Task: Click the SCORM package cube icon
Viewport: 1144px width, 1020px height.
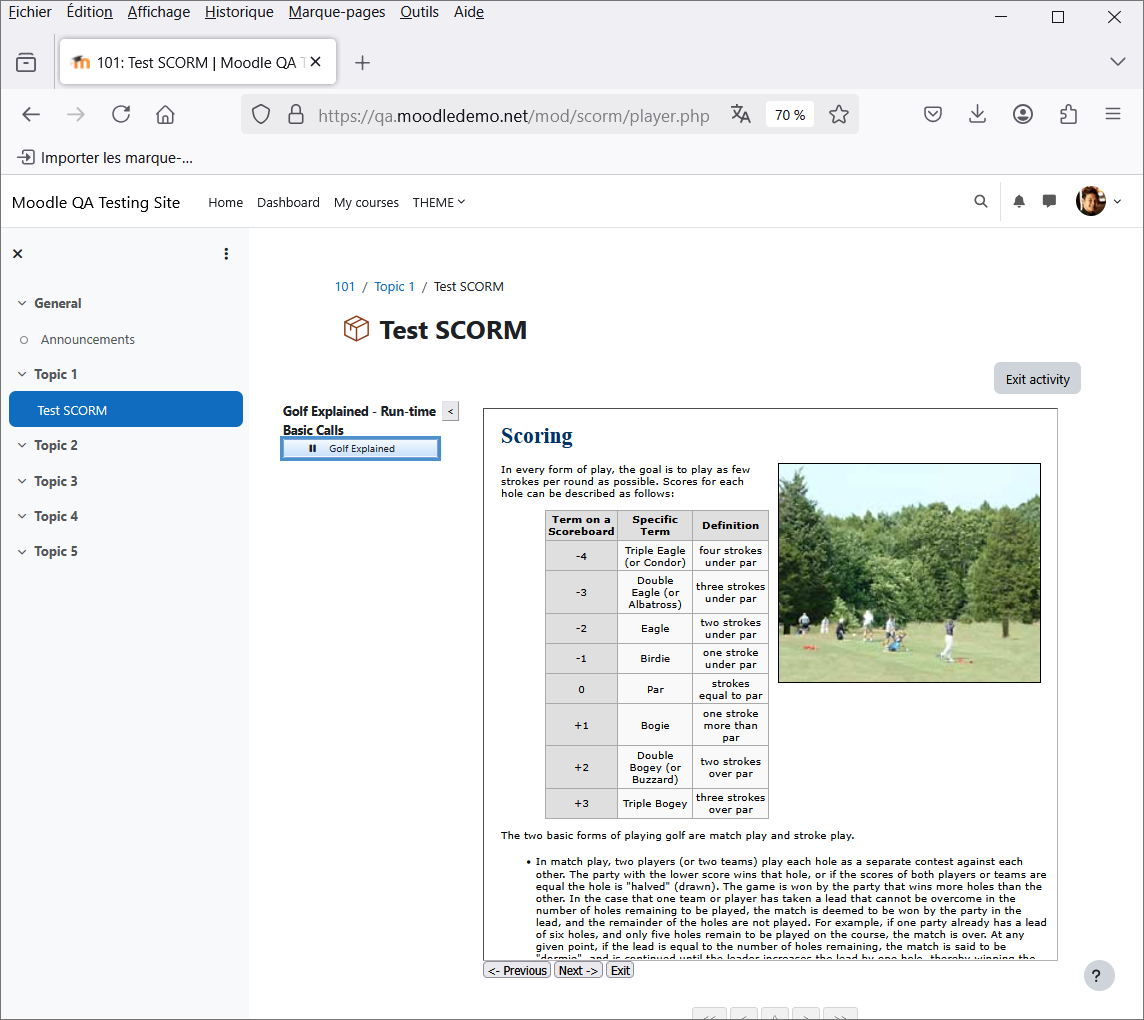Action: [356, 329]
